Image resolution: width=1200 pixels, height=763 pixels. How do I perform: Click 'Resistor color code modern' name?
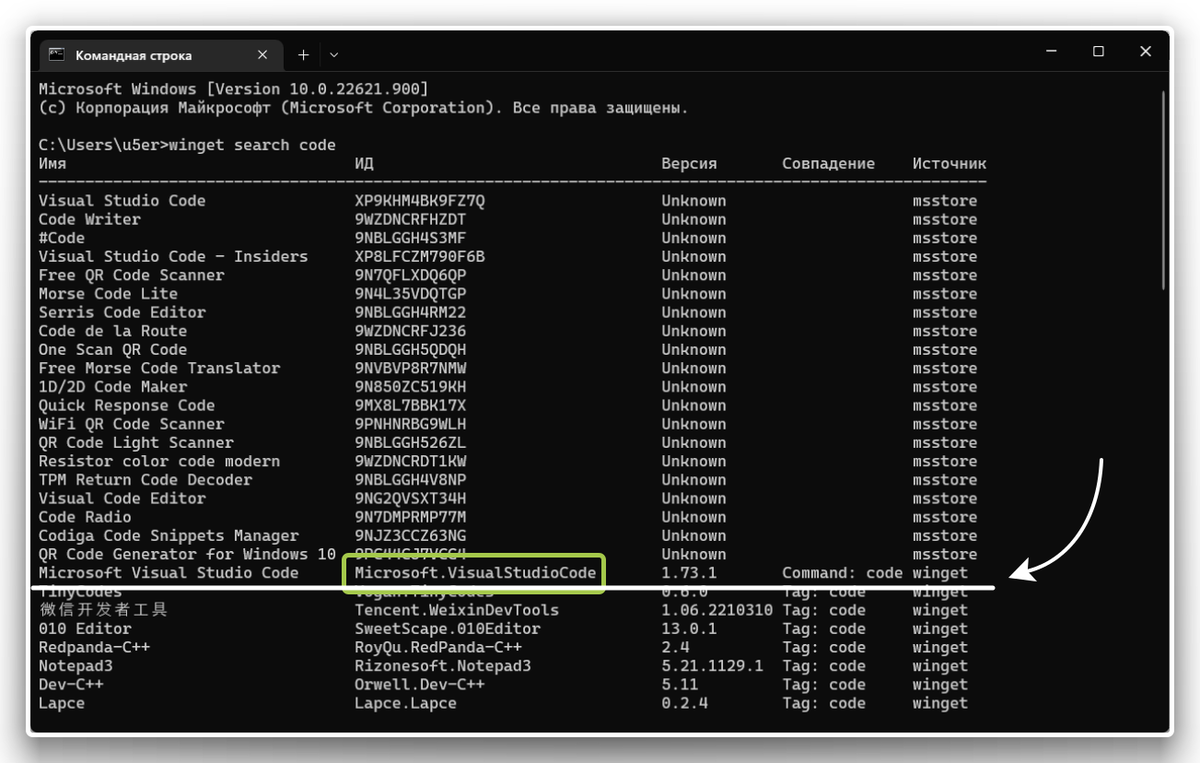[160, 461]
